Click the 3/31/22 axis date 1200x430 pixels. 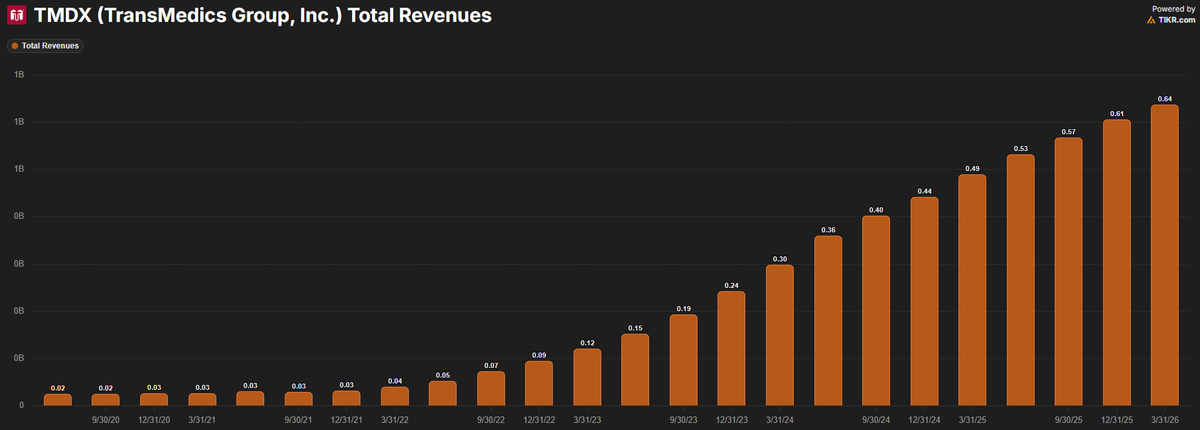click(394, 421)
